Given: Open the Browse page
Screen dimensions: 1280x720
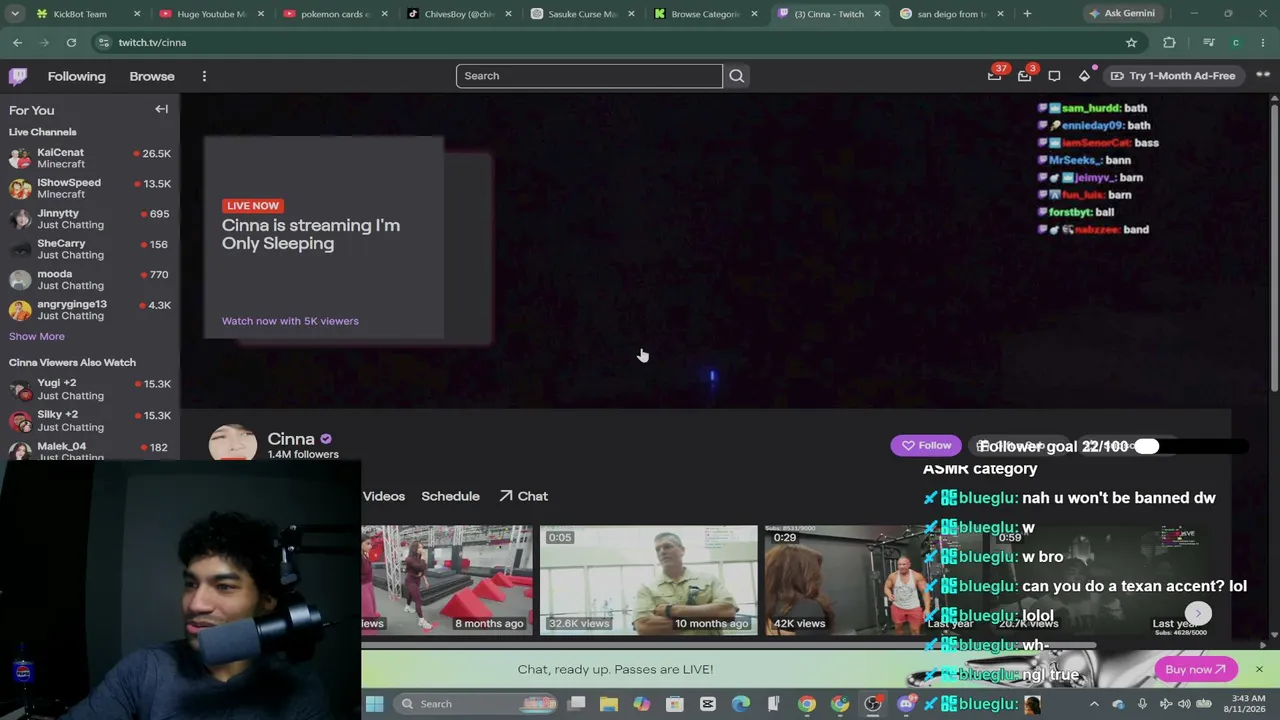Looking at the screenshot, I should (152, 76).
